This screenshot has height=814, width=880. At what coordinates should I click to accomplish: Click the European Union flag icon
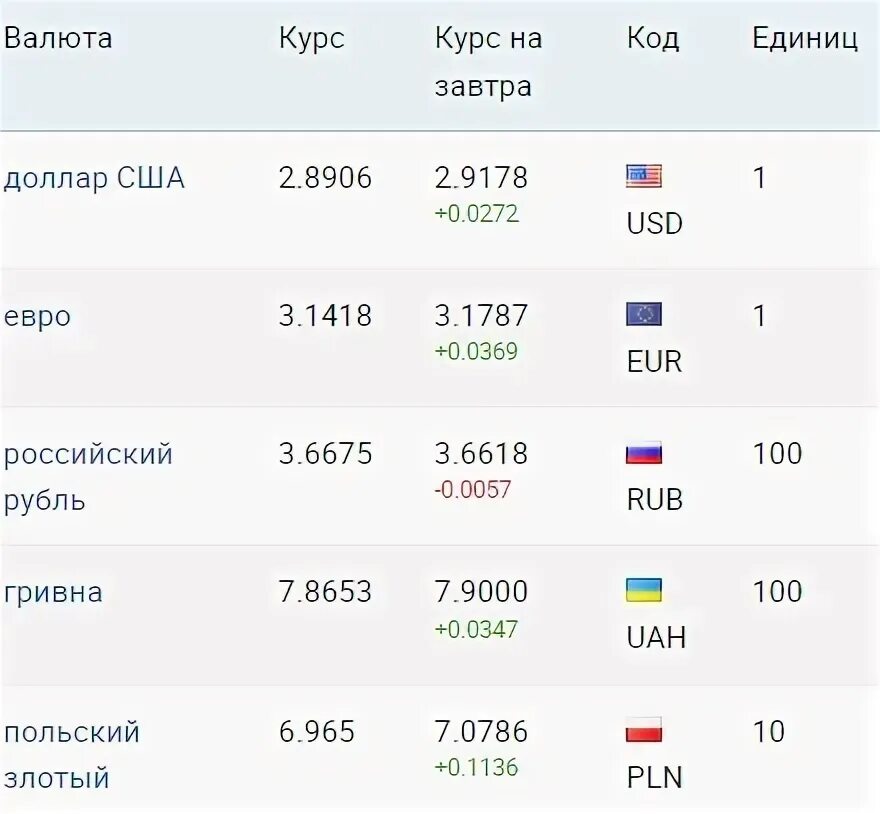[x=644, y=314]
